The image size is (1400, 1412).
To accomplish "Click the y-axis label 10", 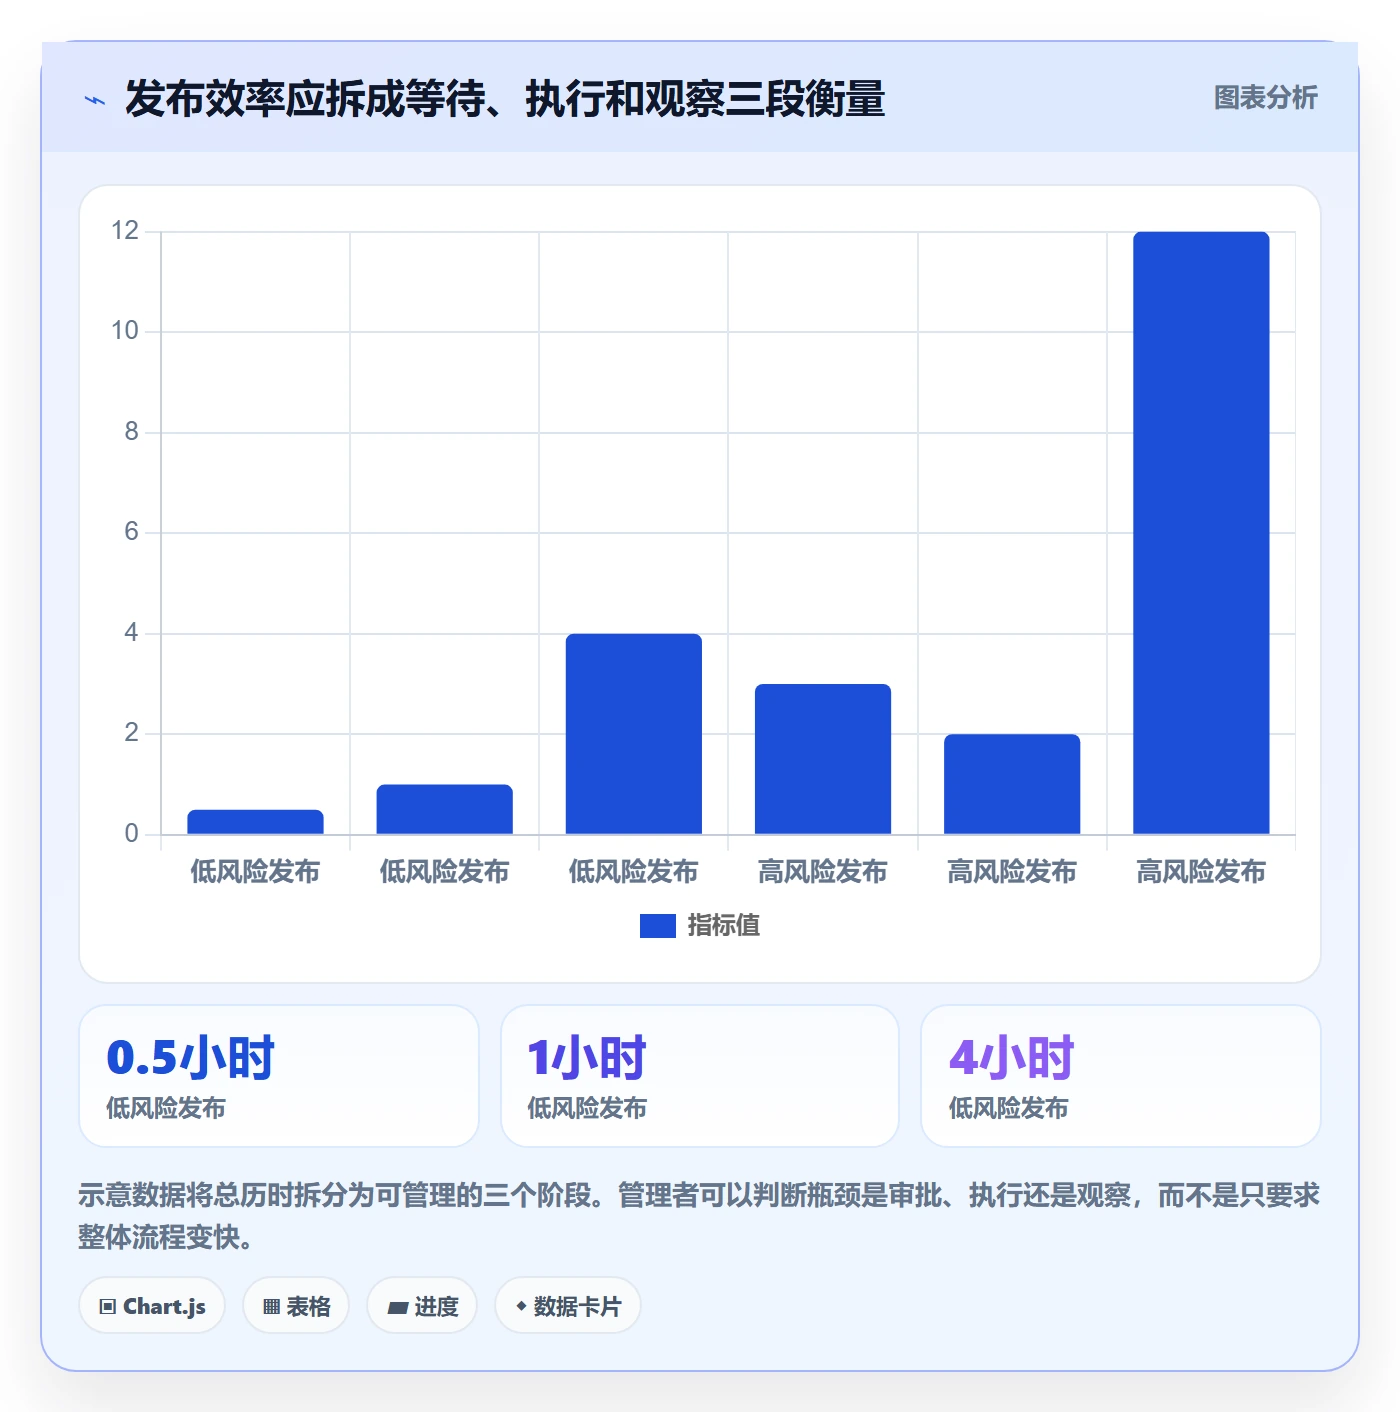I will pos(125,331).
